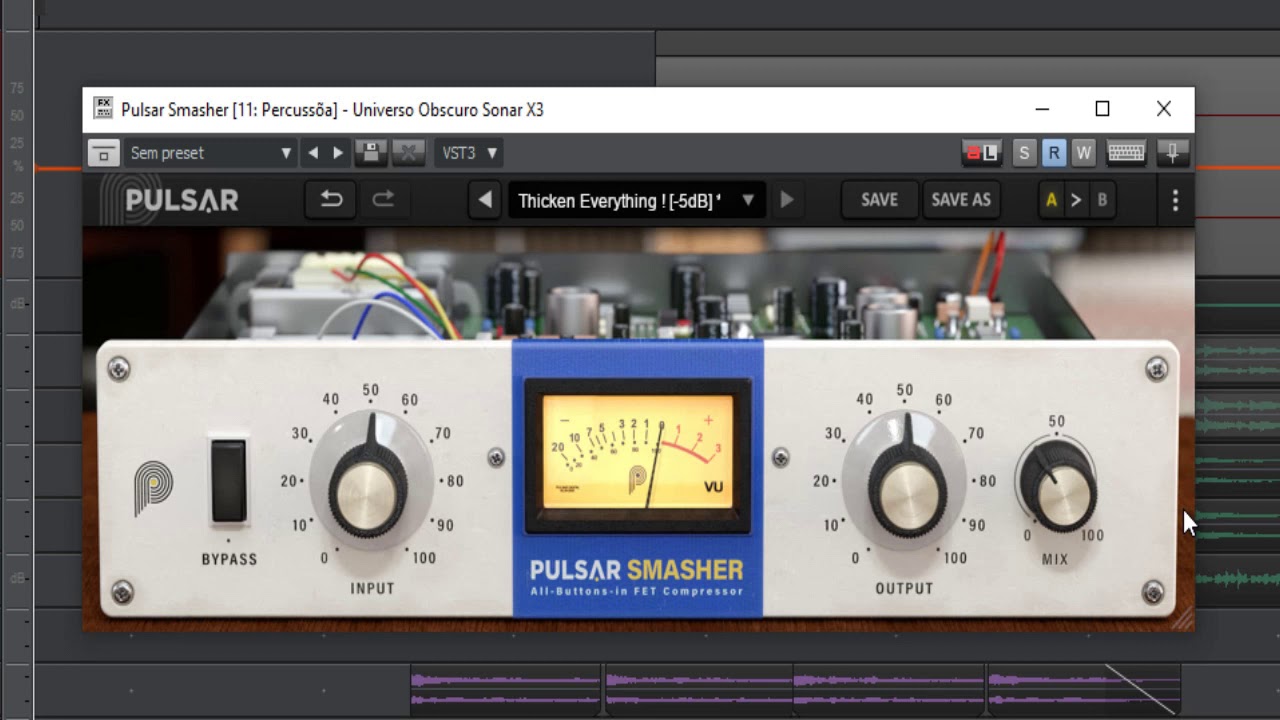Load next Pulsar preset
Viewport: 1280px width, 720px height.
tap(787, 200)
